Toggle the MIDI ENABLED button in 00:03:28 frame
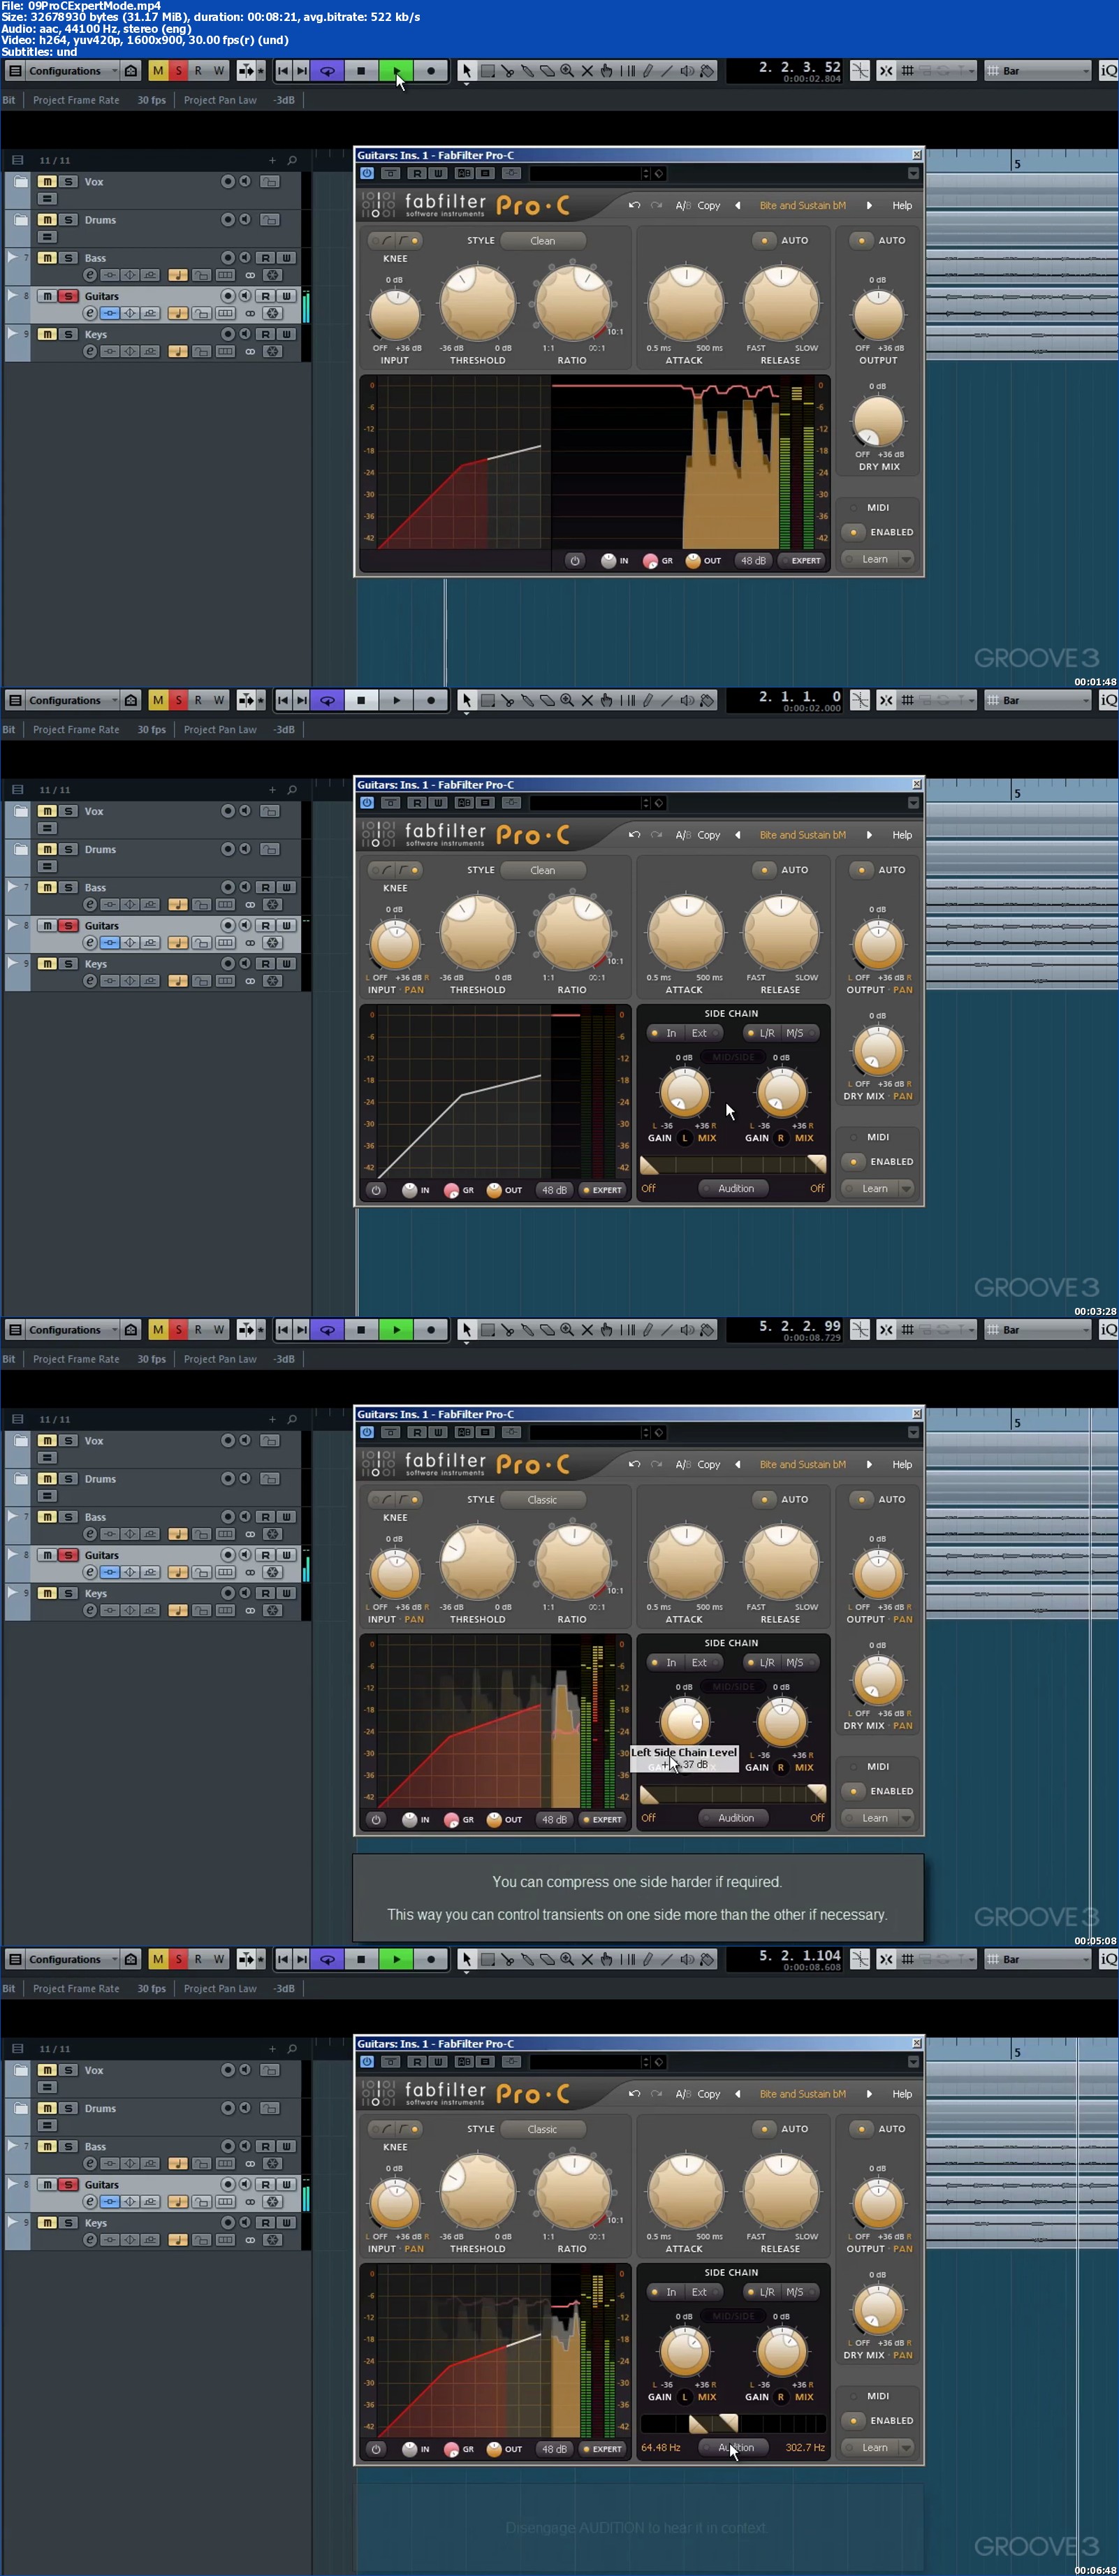Screen dimensions: 1119x2576 [854, 1162]
